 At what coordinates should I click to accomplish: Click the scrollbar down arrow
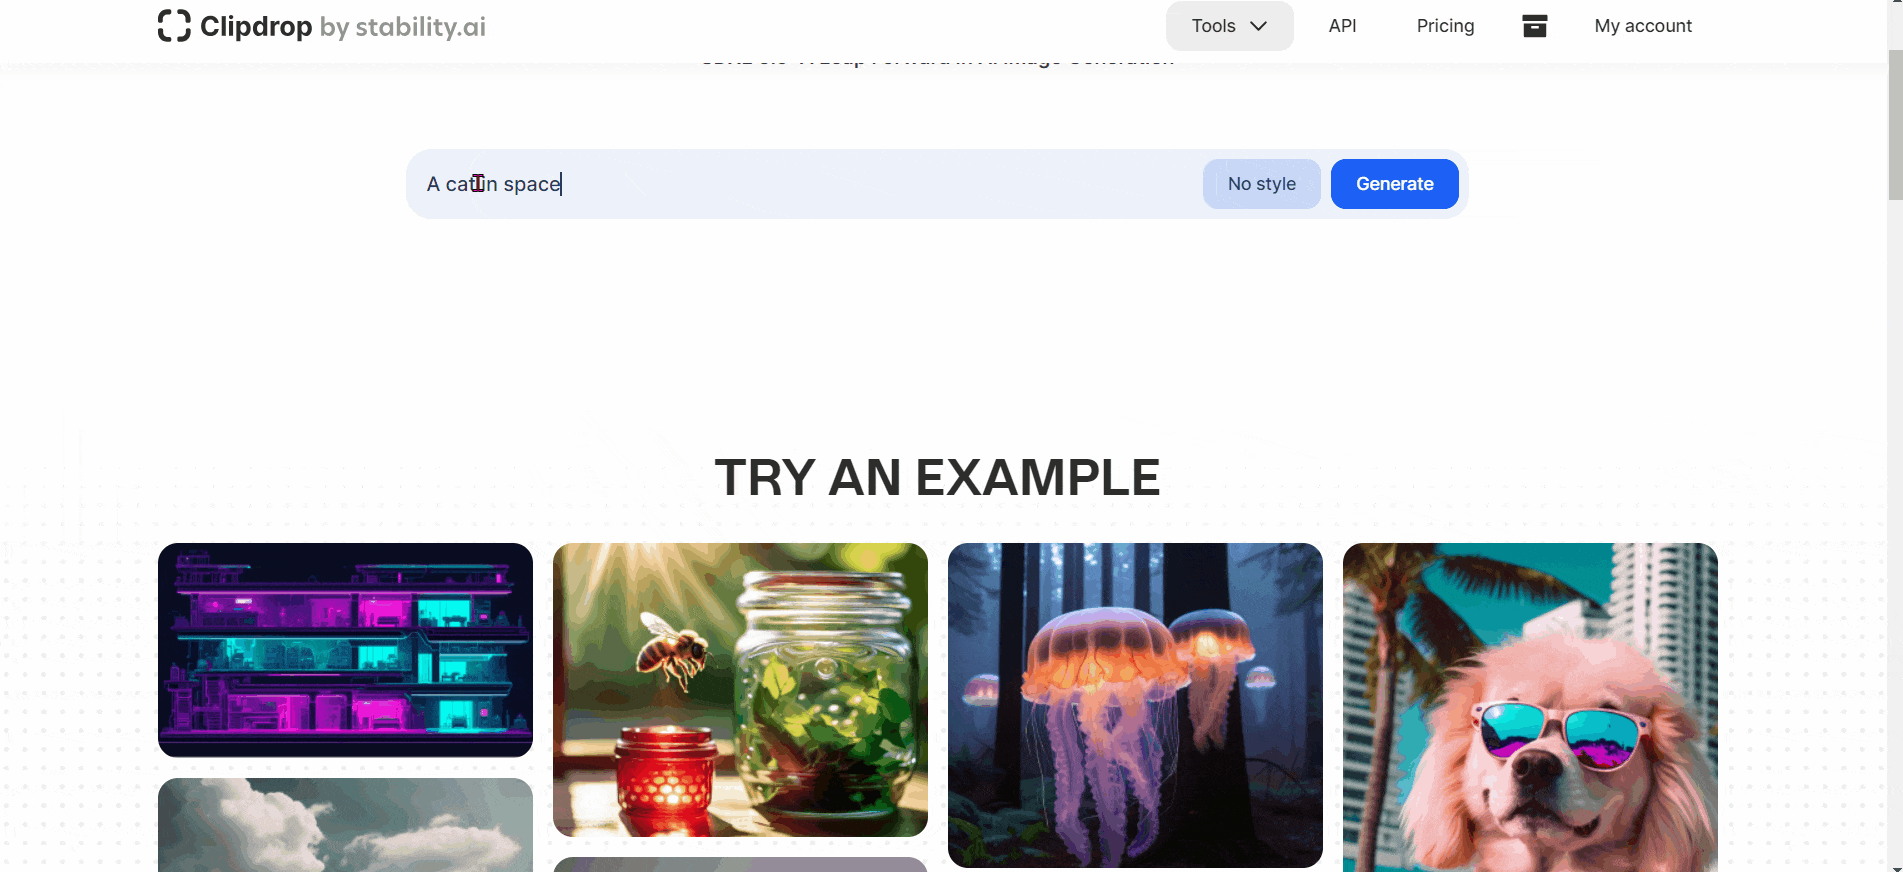point(1894,864)
